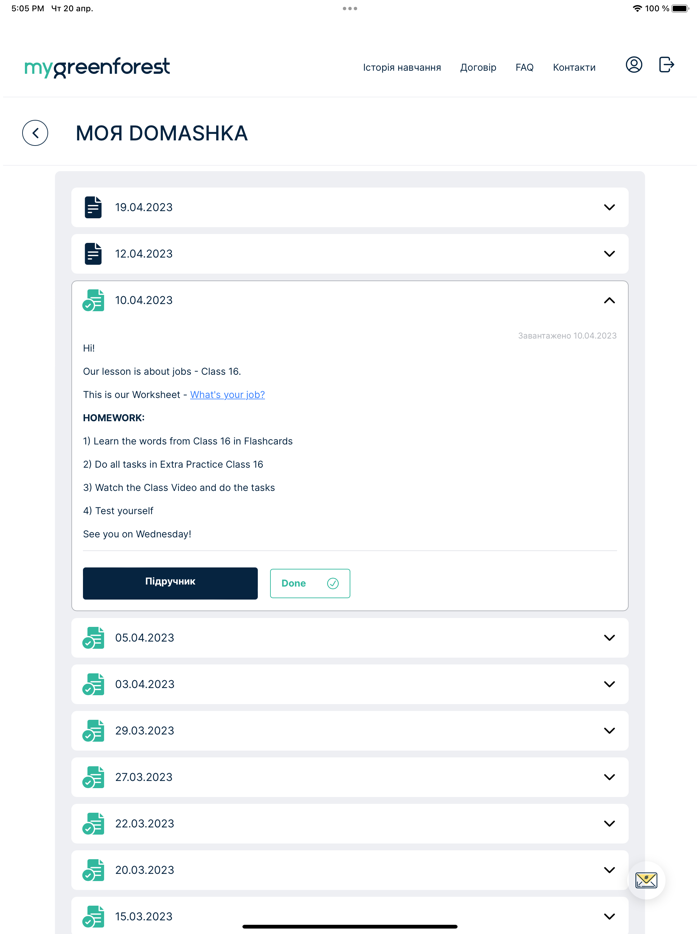Tap the three-dot multitasking indicator
This screenshot has width=700, height=934.
(x=350, y=8)
